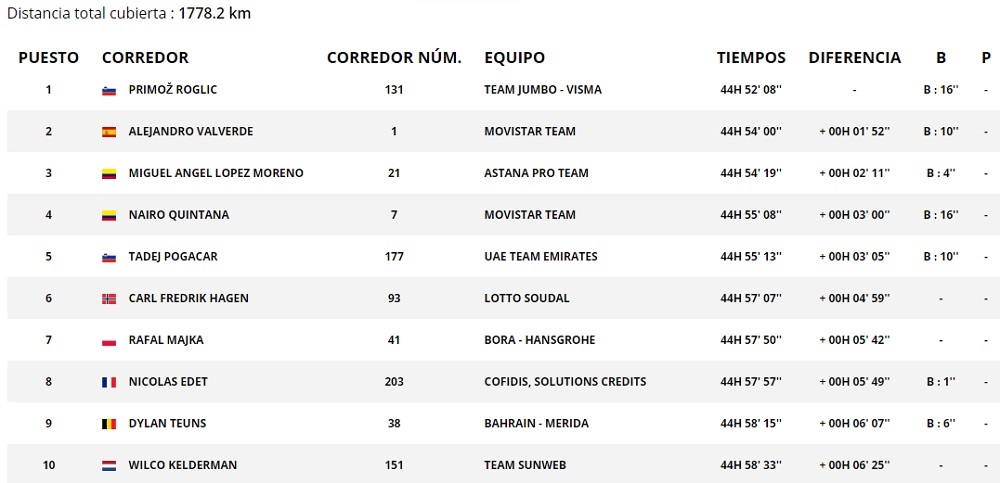Click the Colombian flag beside Nairo Quintana
Viewport: 1000px width, 483px height.
point(109,215)
